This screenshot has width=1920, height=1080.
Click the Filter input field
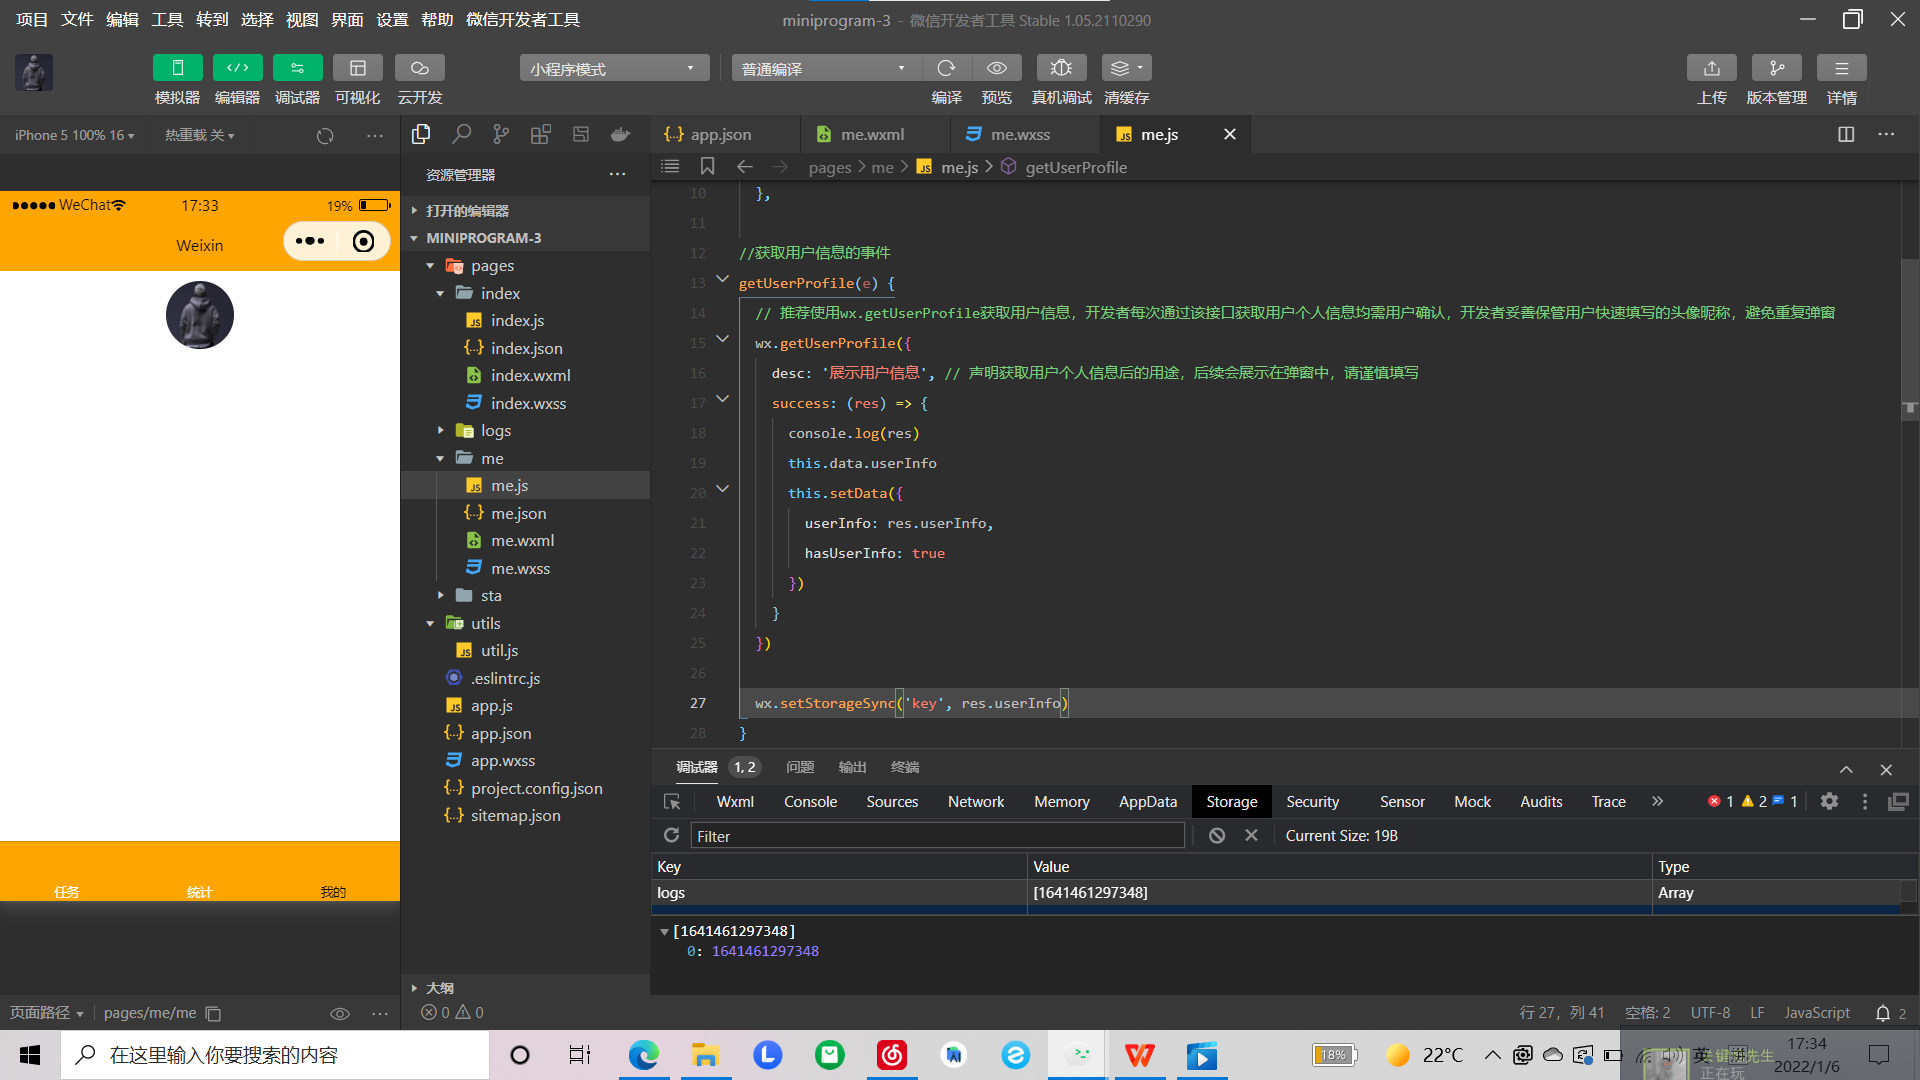936,836
